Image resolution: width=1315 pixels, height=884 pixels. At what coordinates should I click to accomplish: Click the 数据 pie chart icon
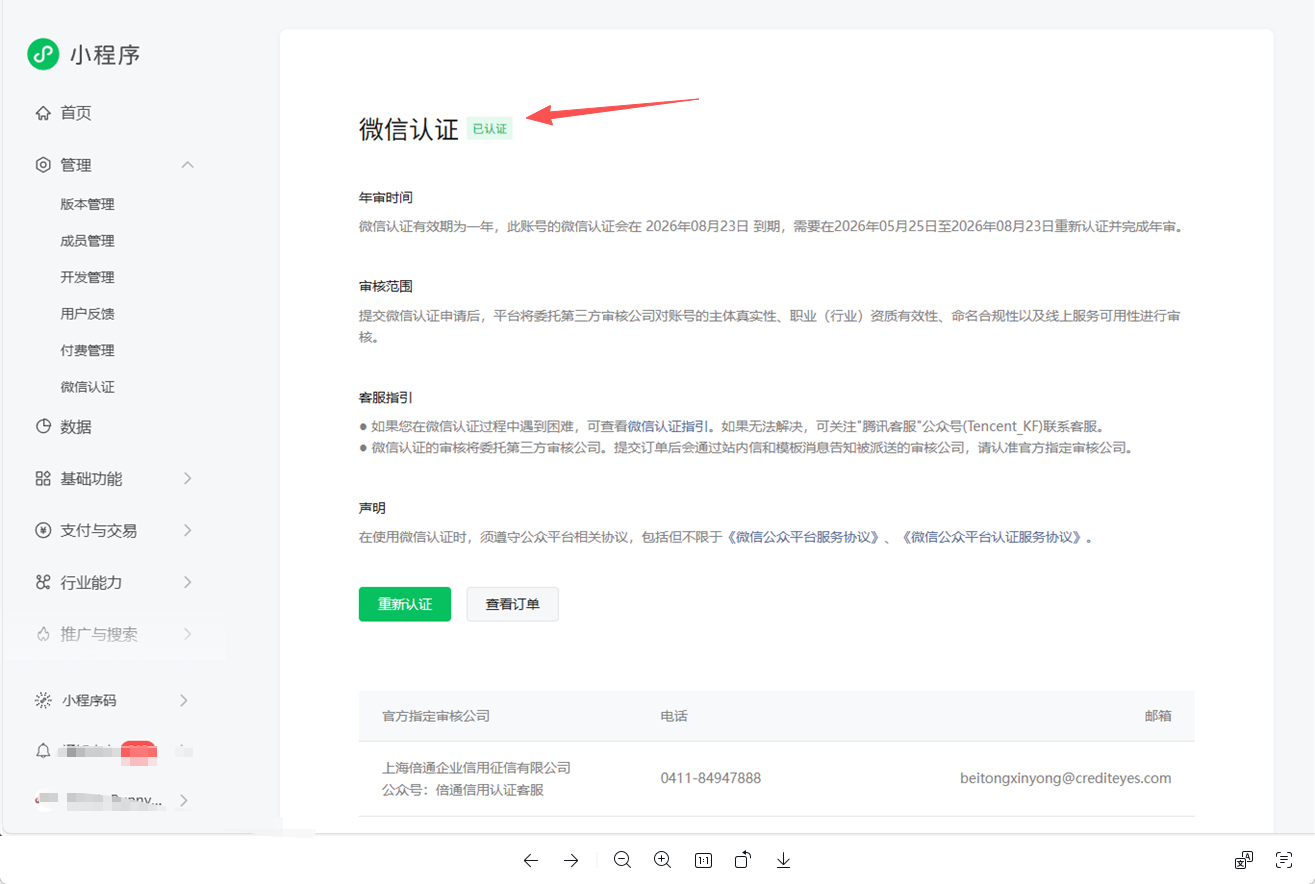(43, 427)
